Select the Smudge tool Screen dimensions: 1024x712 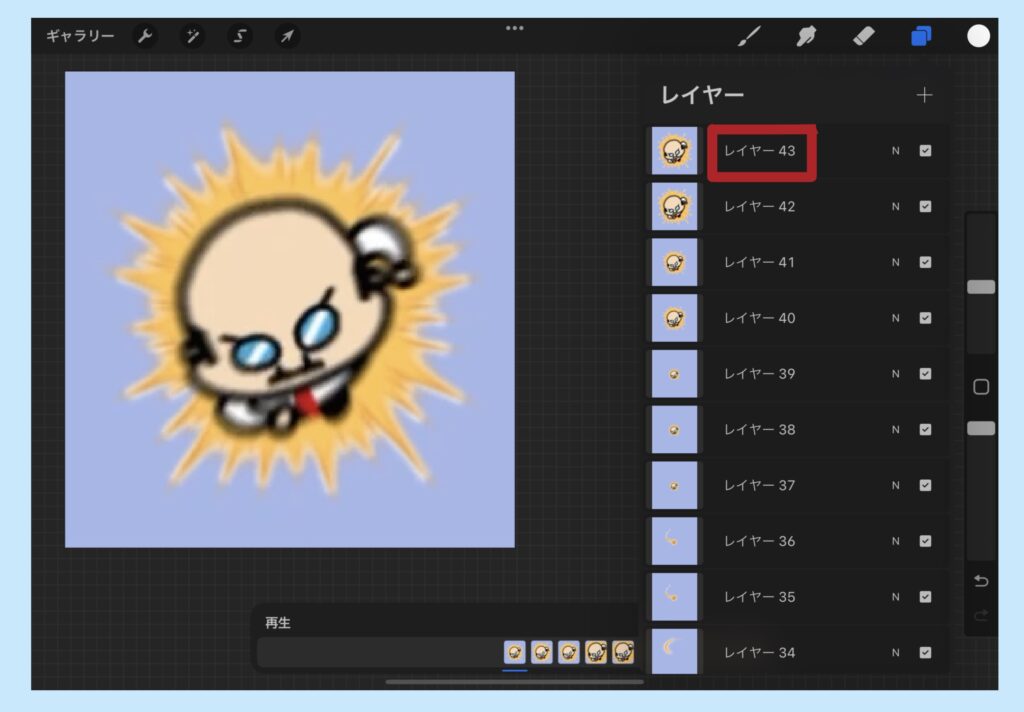click(x=807, y=36)
